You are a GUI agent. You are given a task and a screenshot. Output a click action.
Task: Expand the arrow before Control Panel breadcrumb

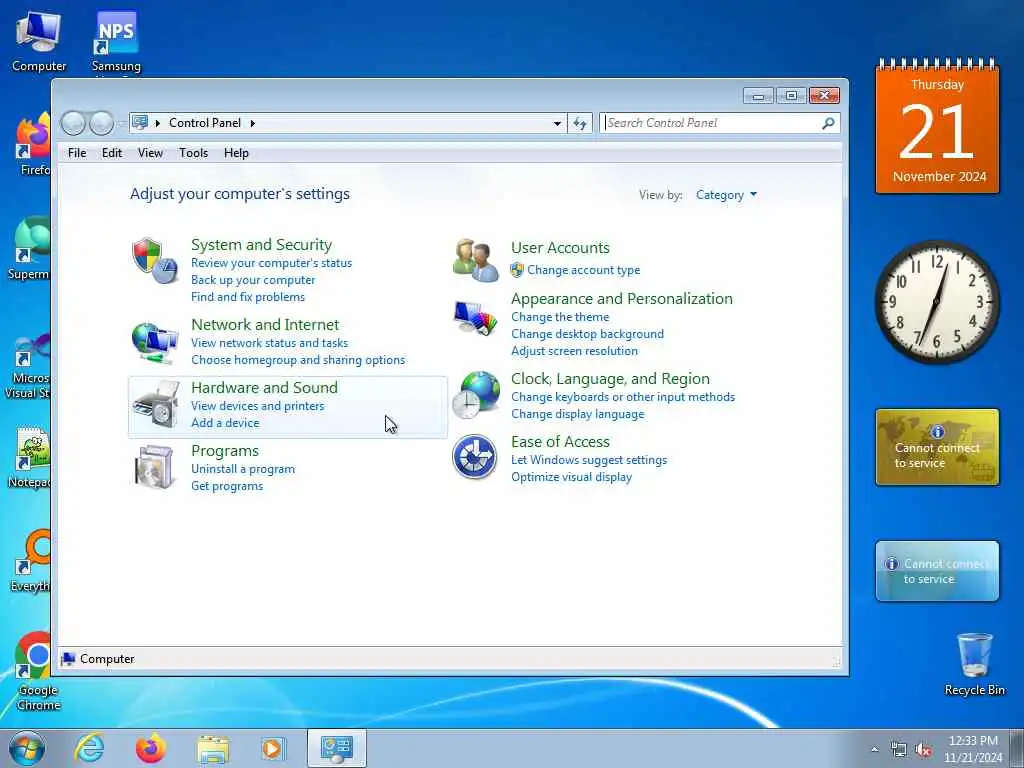coord(157,123)
